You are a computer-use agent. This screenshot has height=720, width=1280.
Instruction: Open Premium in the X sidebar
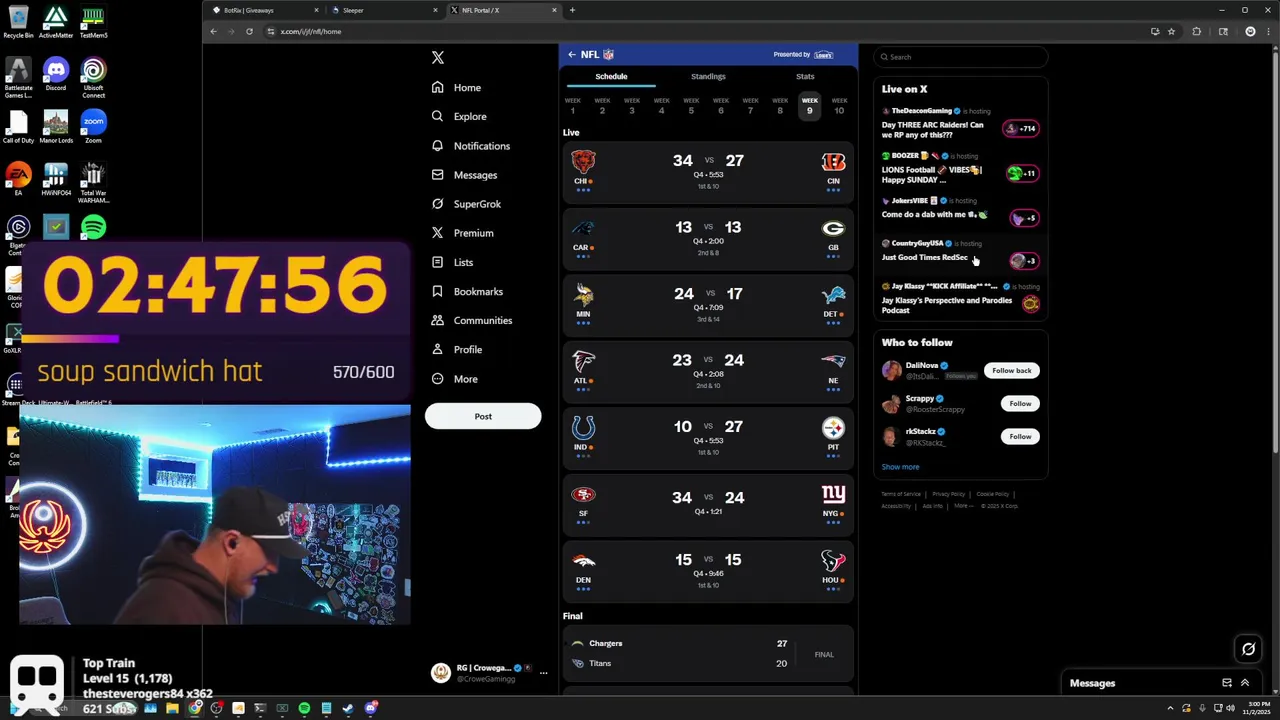click(x=462, y=233)
